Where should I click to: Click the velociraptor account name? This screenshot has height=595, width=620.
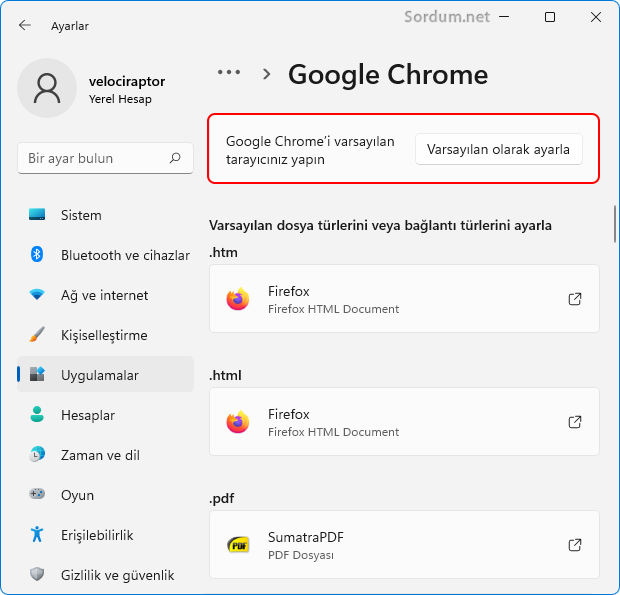tap(127, 81)
